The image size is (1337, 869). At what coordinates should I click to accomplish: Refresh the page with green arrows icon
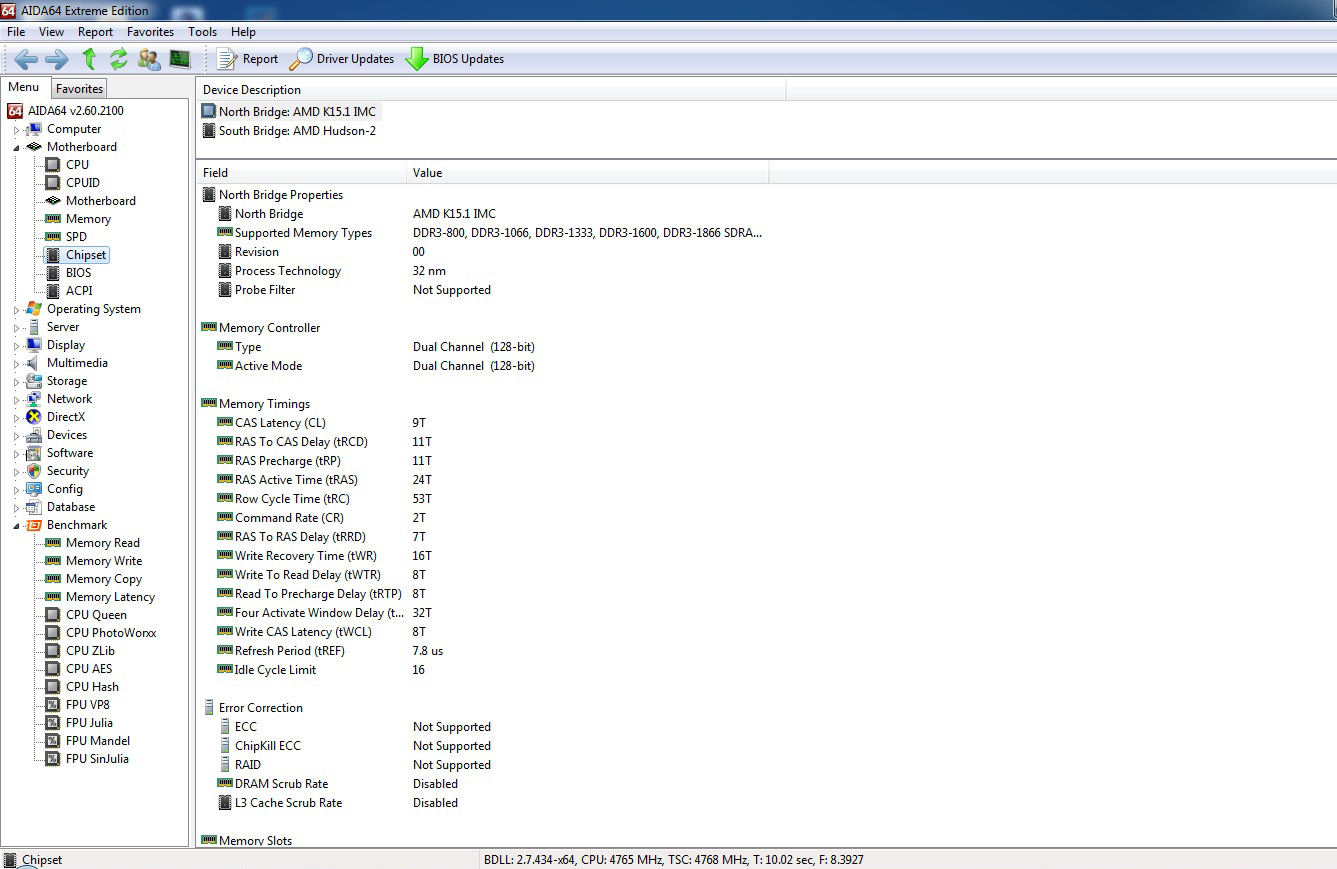119,59
